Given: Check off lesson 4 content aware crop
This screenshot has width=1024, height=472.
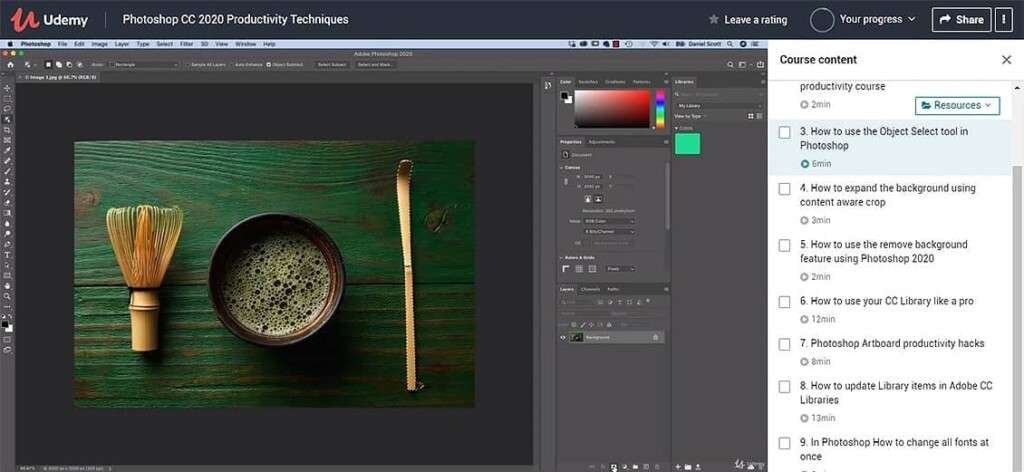Looking at the screenshot, I should click(784, 189).
